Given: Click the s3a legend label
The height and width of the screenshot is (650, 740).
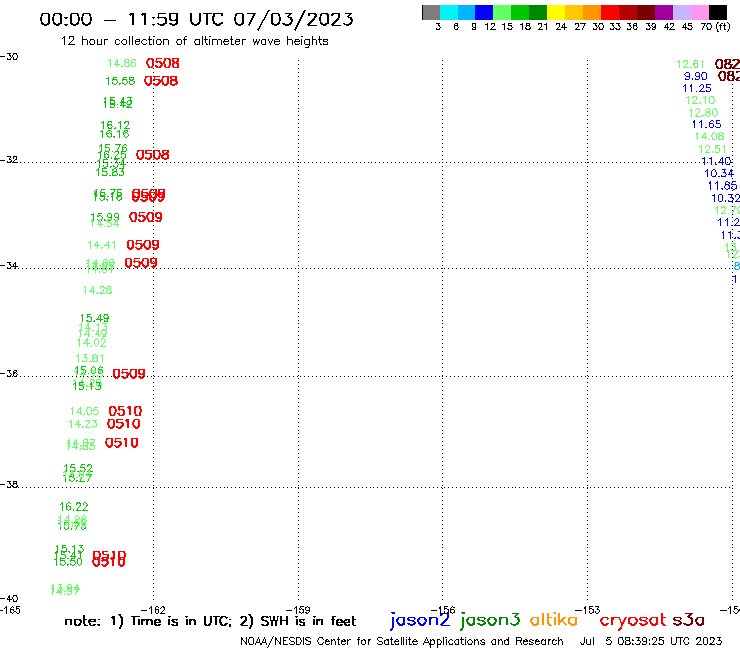Looking at the screenshot, I should tap(688, 620).
